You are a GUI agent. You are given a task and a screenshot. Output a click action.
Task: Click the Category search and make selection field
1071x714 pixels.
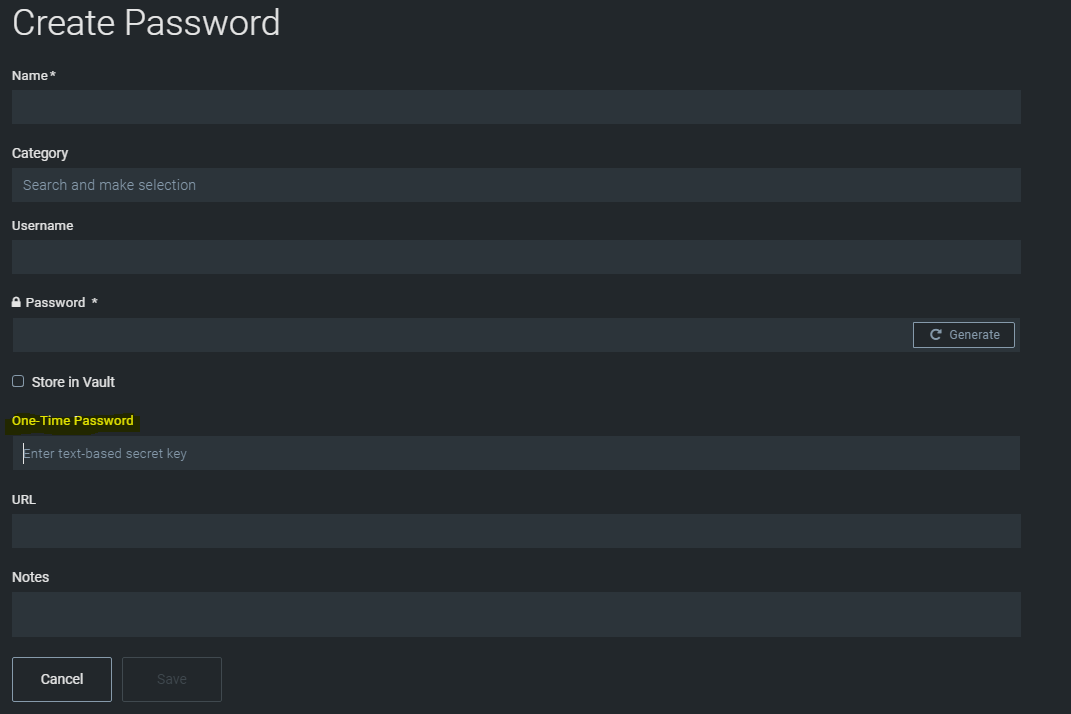pos(515,185)
